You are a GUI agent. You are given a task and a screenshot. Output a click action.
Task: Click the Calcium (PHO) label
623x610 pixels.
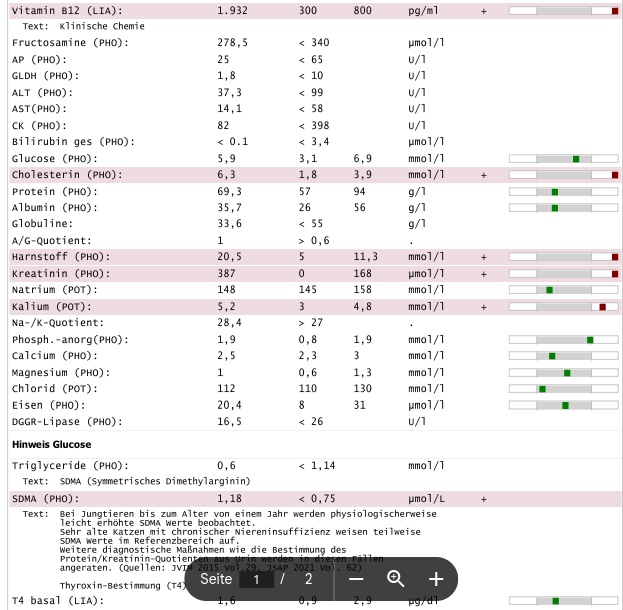click(x=54, y=356)
